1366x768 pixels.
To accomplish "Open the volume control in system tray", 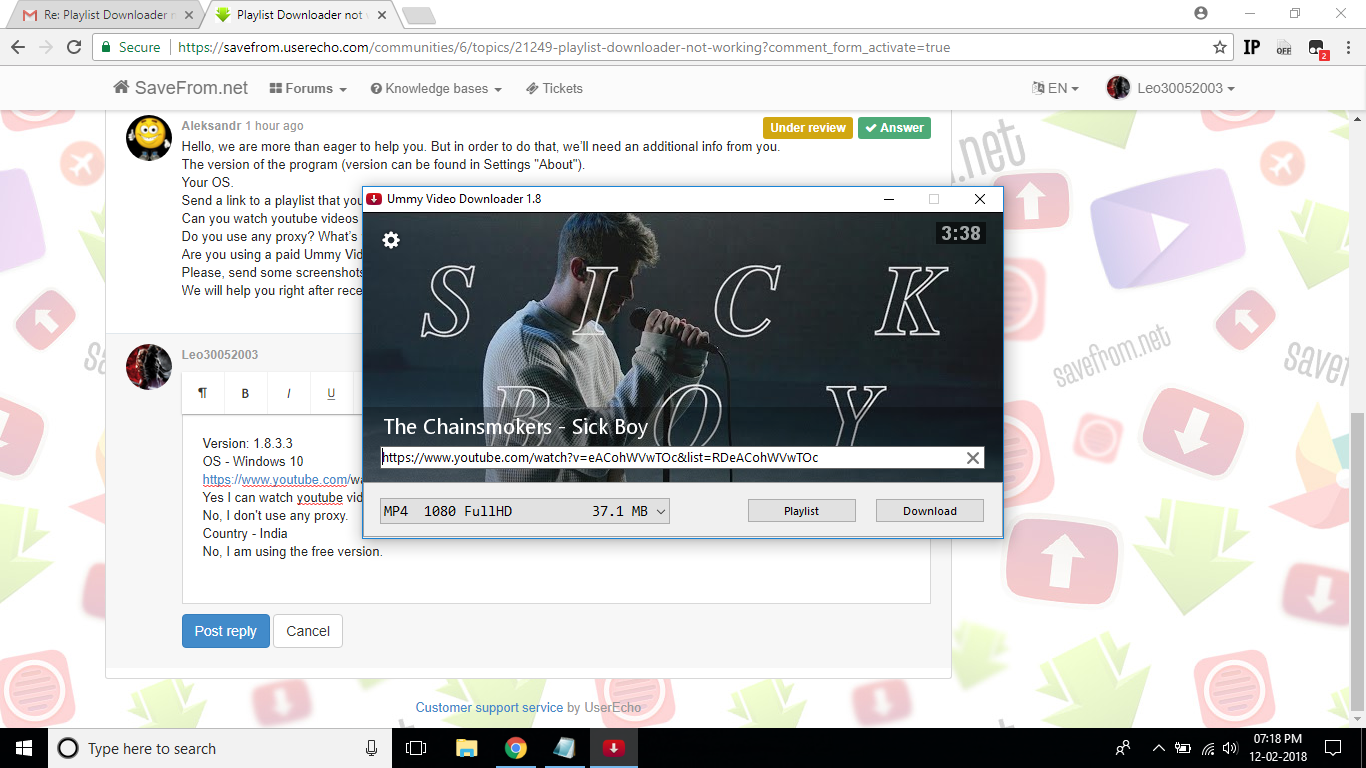I will pos(1231,748).
